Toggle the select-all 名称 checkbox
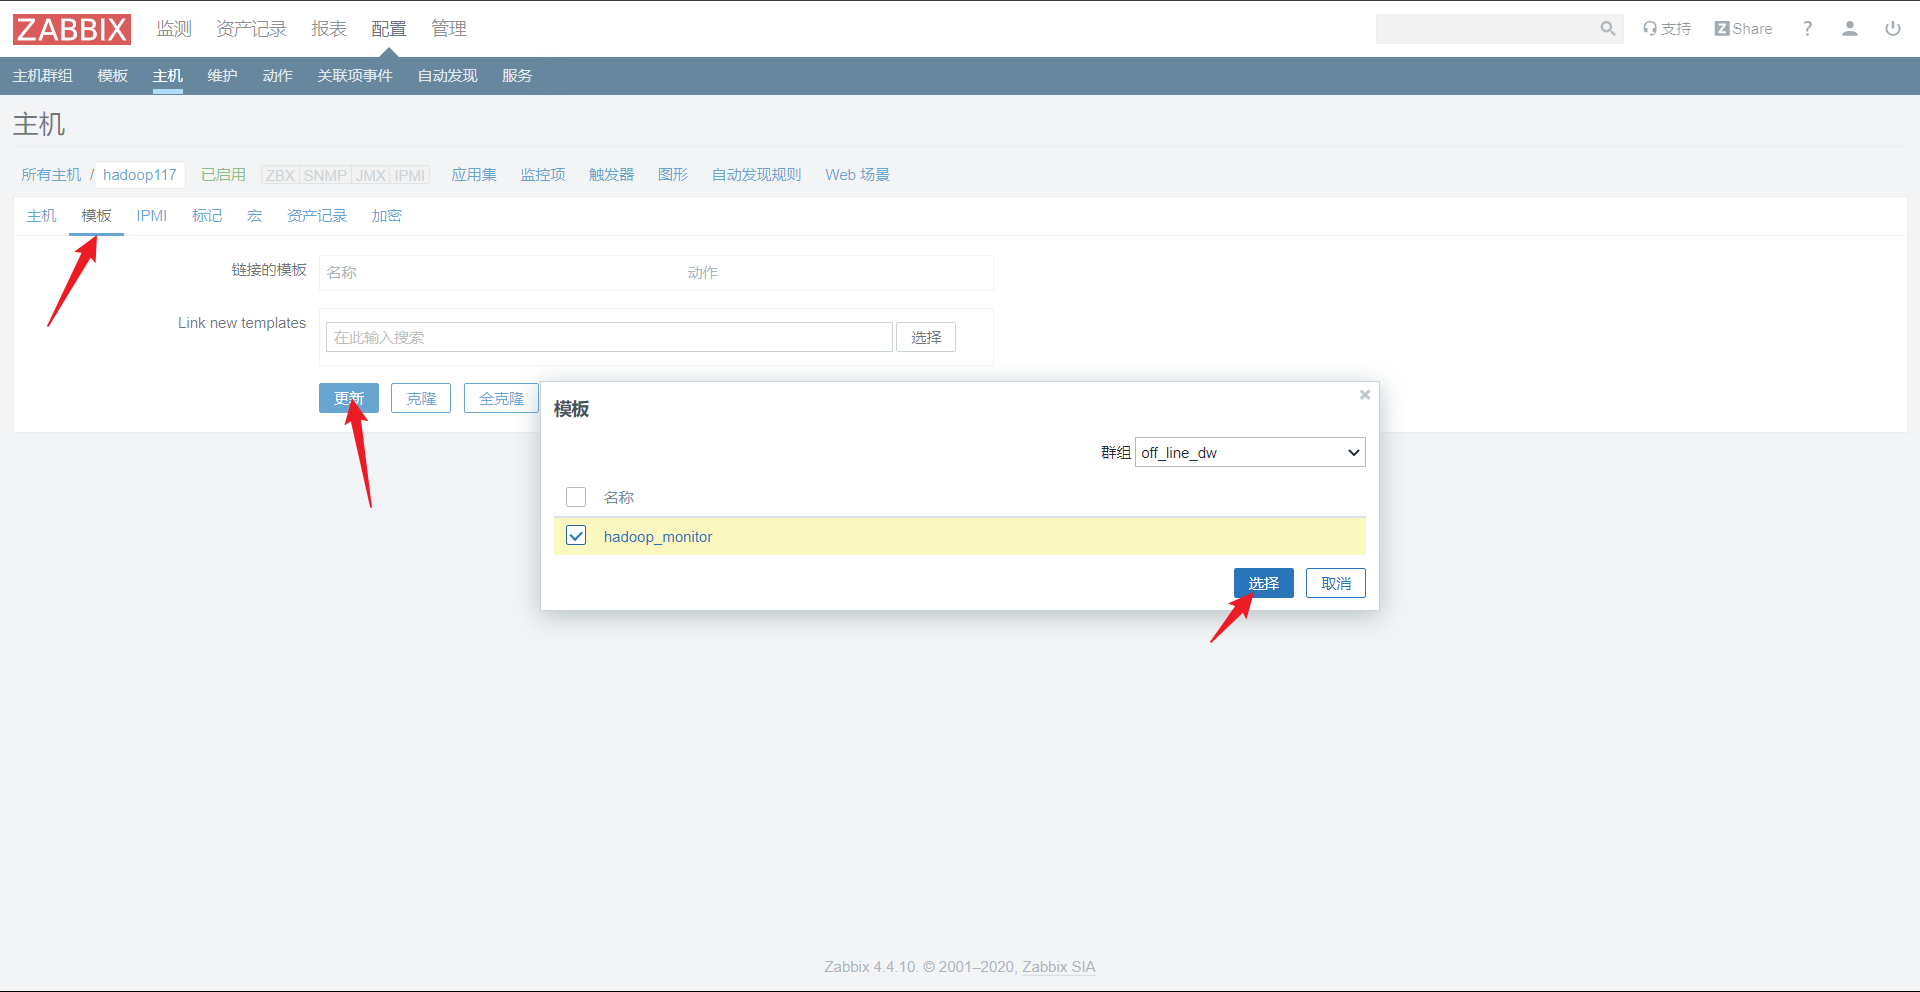1920x992 pixels. point(576,497)
